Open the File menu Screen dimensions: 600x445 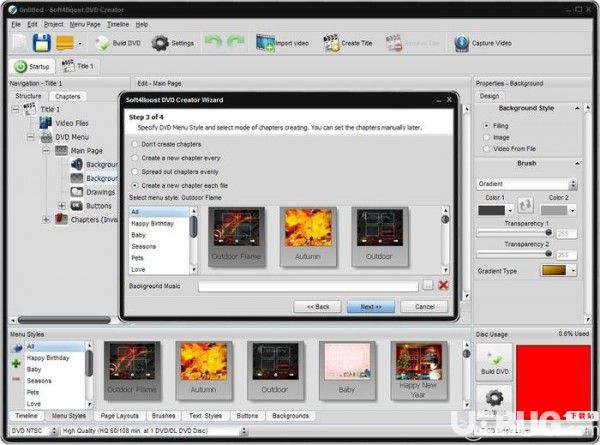coord(16,24)
